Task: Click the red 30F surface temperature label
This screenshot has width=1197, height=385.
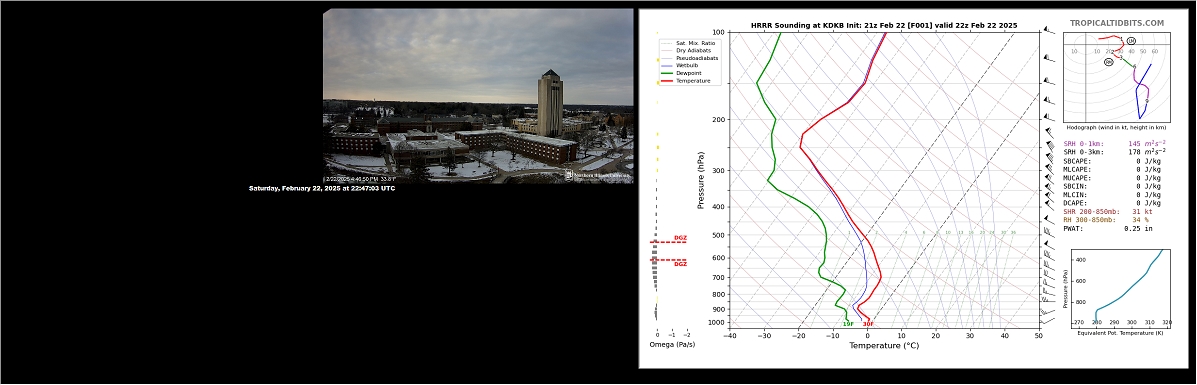Action: click(868, 324)
